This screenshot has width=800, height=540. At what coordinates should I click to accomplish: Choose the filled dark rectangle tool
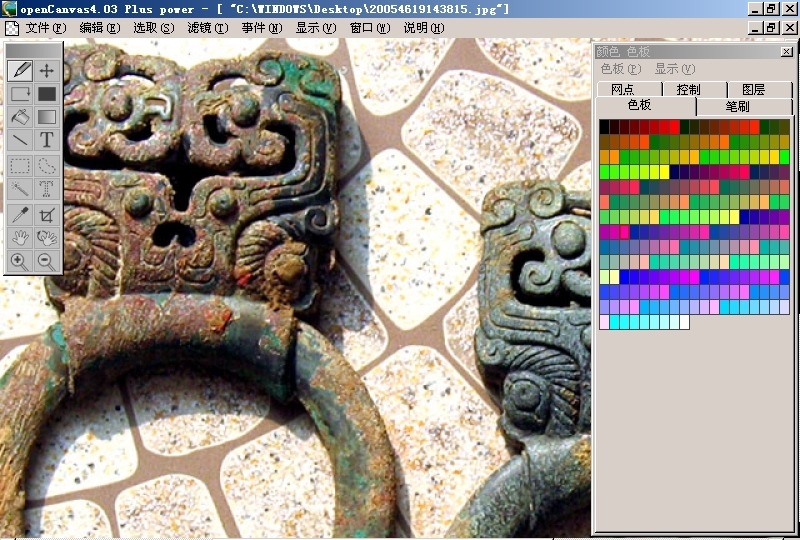(46, 94)
